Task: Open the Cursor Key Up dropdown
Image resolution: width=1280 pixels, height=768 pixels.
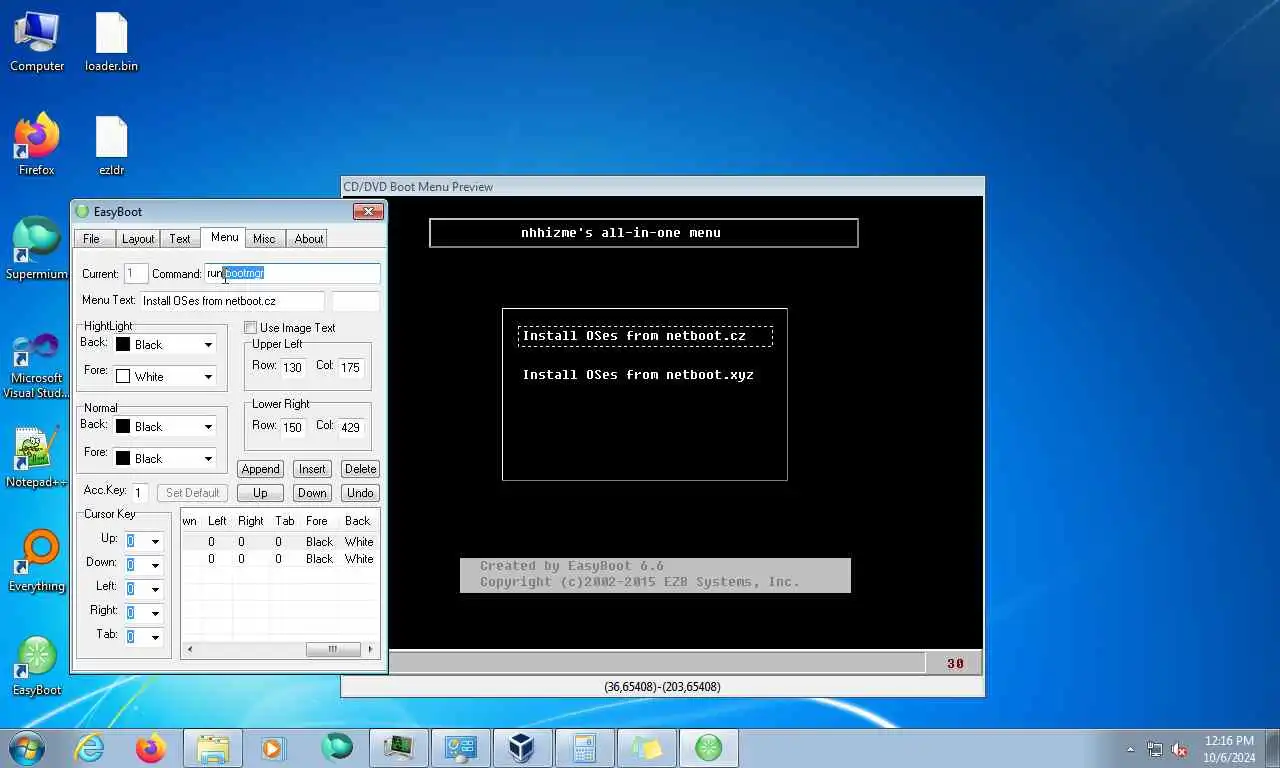Action: pyautogui.click(x=155, y=542)
